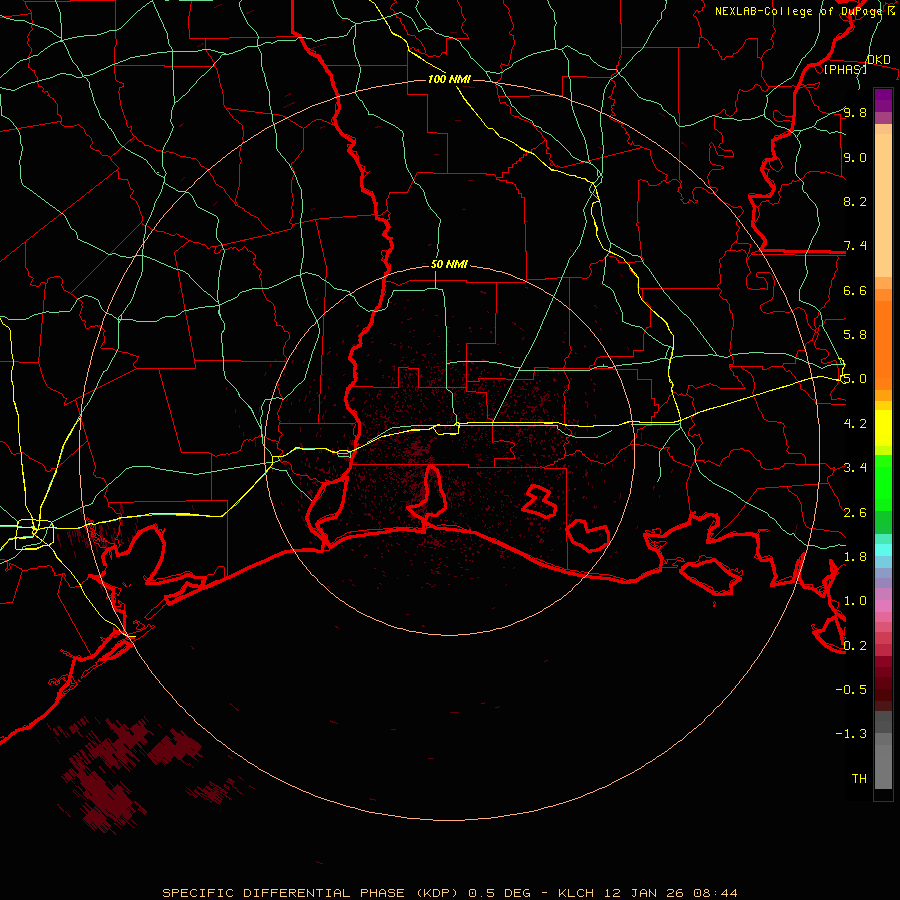Click the 5.0 scale value
Screen dimensions: 900x900
855,379
